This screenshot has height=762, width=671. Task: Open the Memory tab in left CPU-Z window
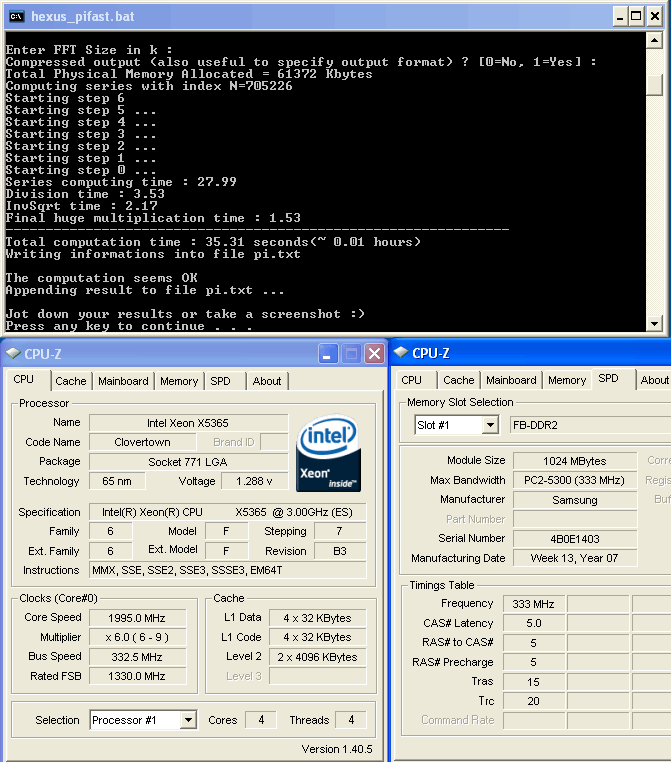coord(179,381)
